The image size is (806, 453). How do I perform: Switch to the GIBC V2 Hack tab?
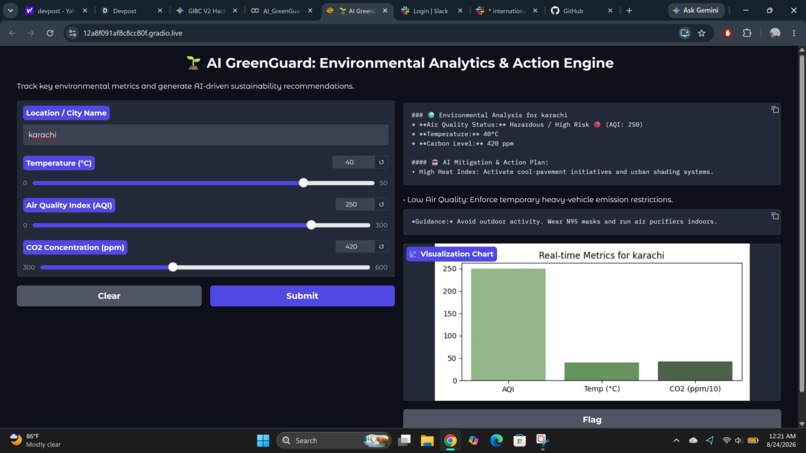click(x=207, y=10)
